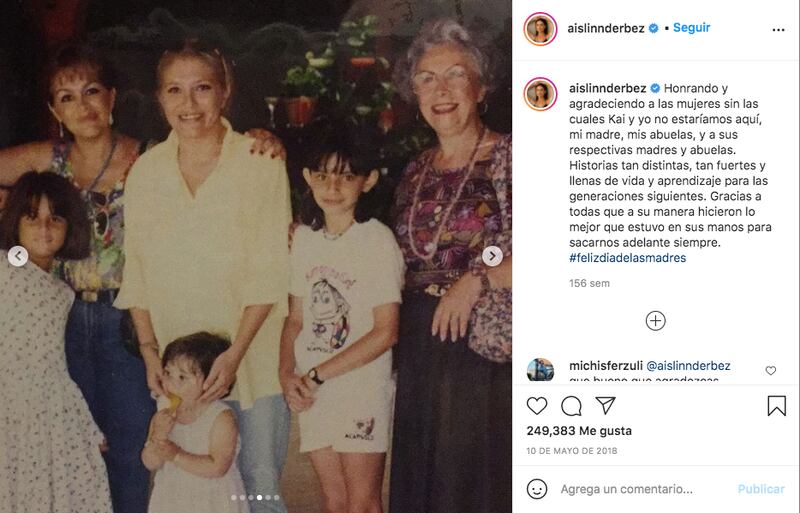Image resolution: width=800 pixels, height=513 pixels.
Task: Click the Publicar button
Action: click(x=761, y=489)
